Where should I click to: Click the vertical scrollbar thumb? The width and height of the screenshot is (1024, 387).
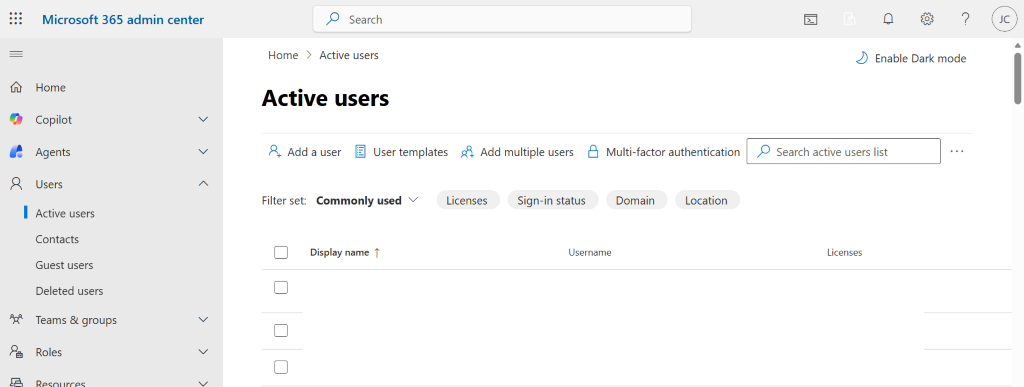pos(1017,77)
